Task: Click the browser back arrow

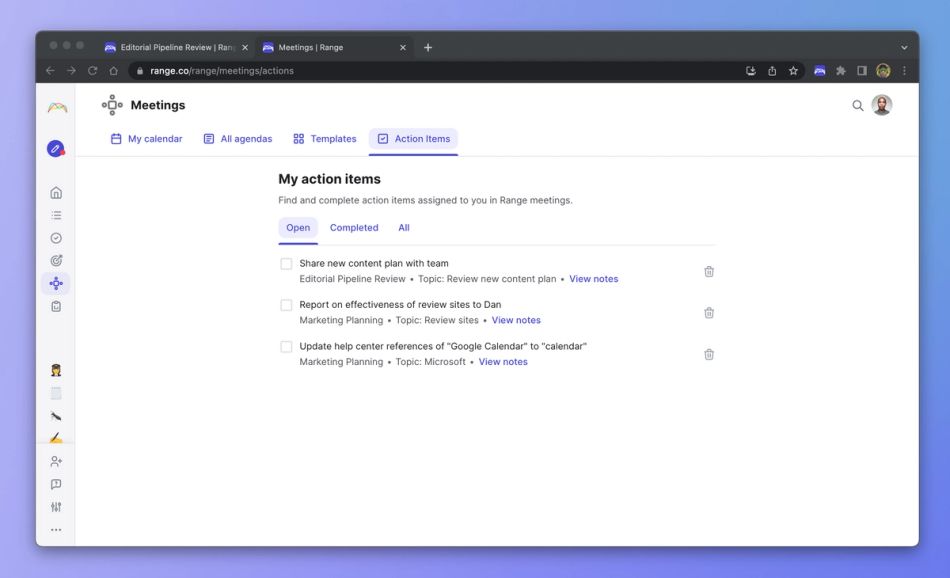Action: [x=50, y=71]
